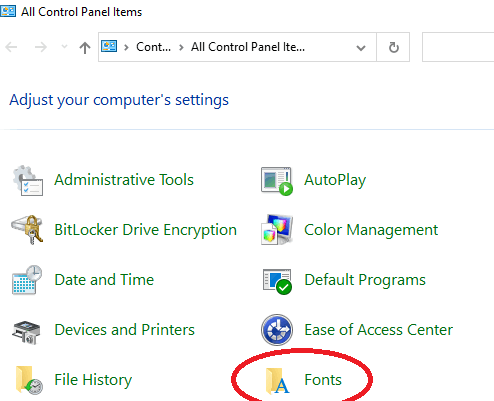Open the Color Management link
This screenshot has width=494, height=401.
click(371, 230)
